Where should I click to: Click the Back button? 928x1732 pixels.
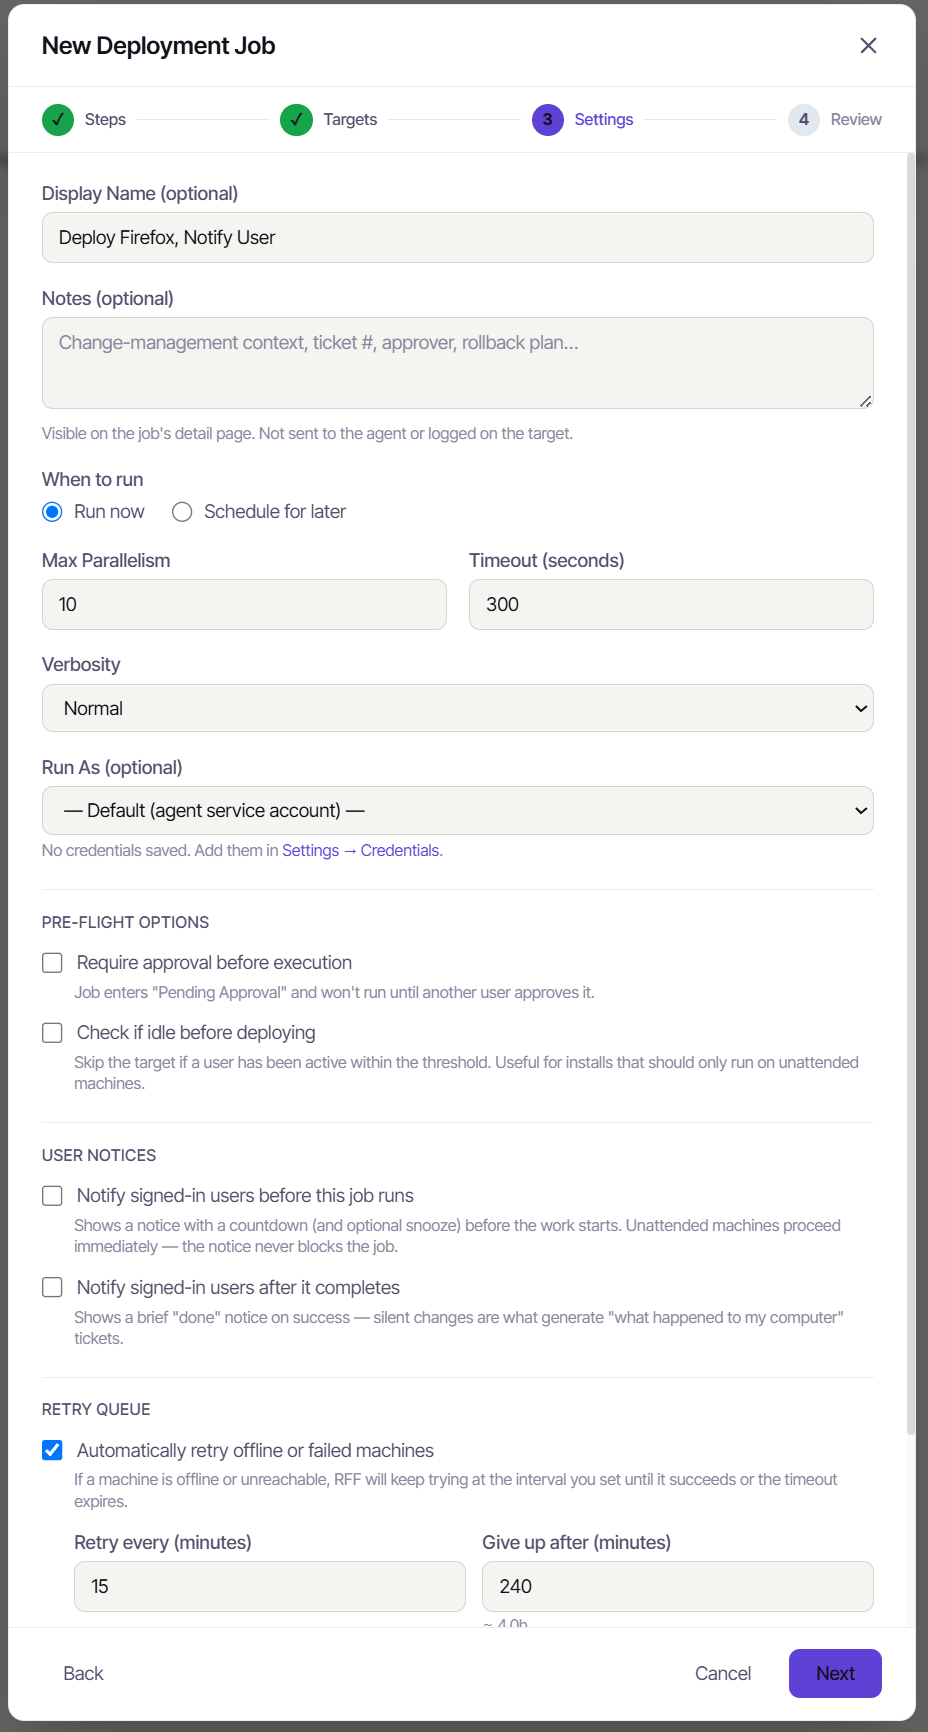(x=83, y=1674)
